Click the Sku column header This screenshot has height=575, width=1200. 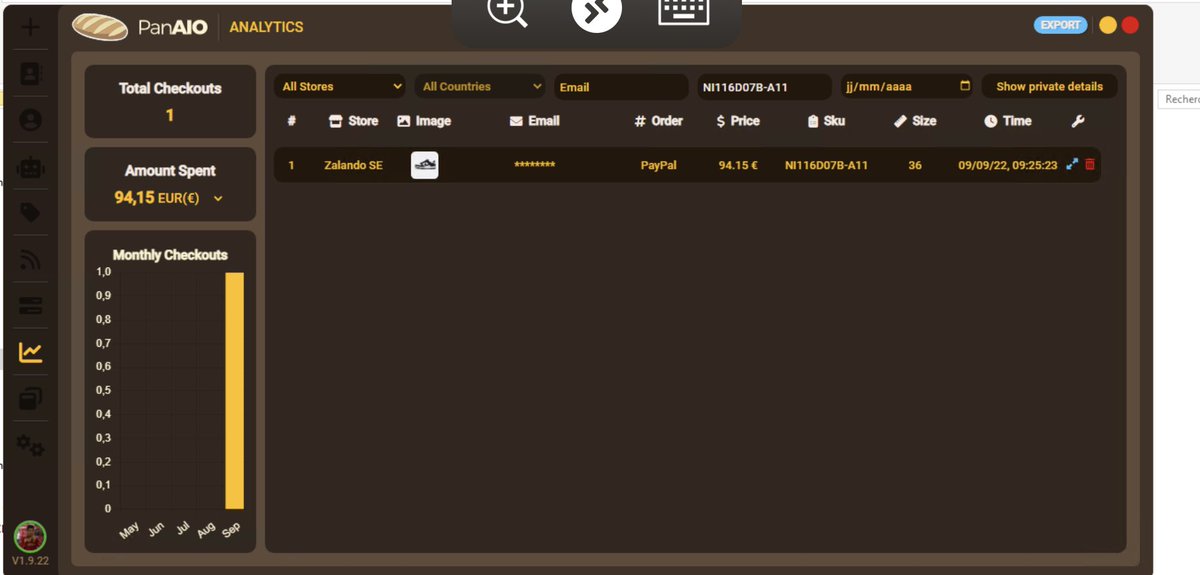pos(826,121)
